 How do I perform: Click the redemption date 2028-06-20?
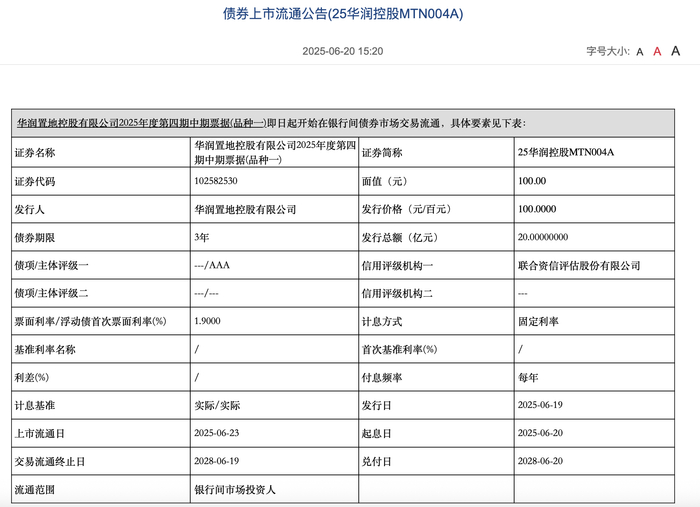(540, 461)
